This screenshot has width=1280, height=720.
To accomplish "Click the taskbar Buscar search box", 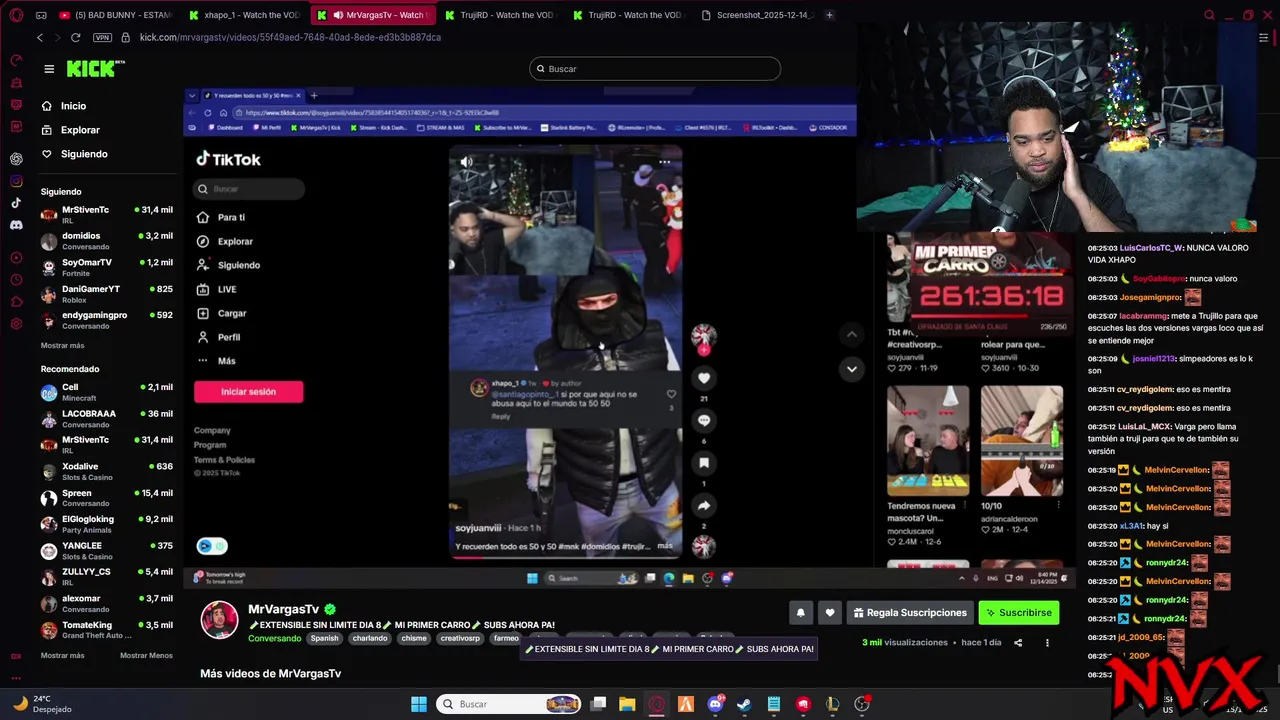I will [510, 704].
